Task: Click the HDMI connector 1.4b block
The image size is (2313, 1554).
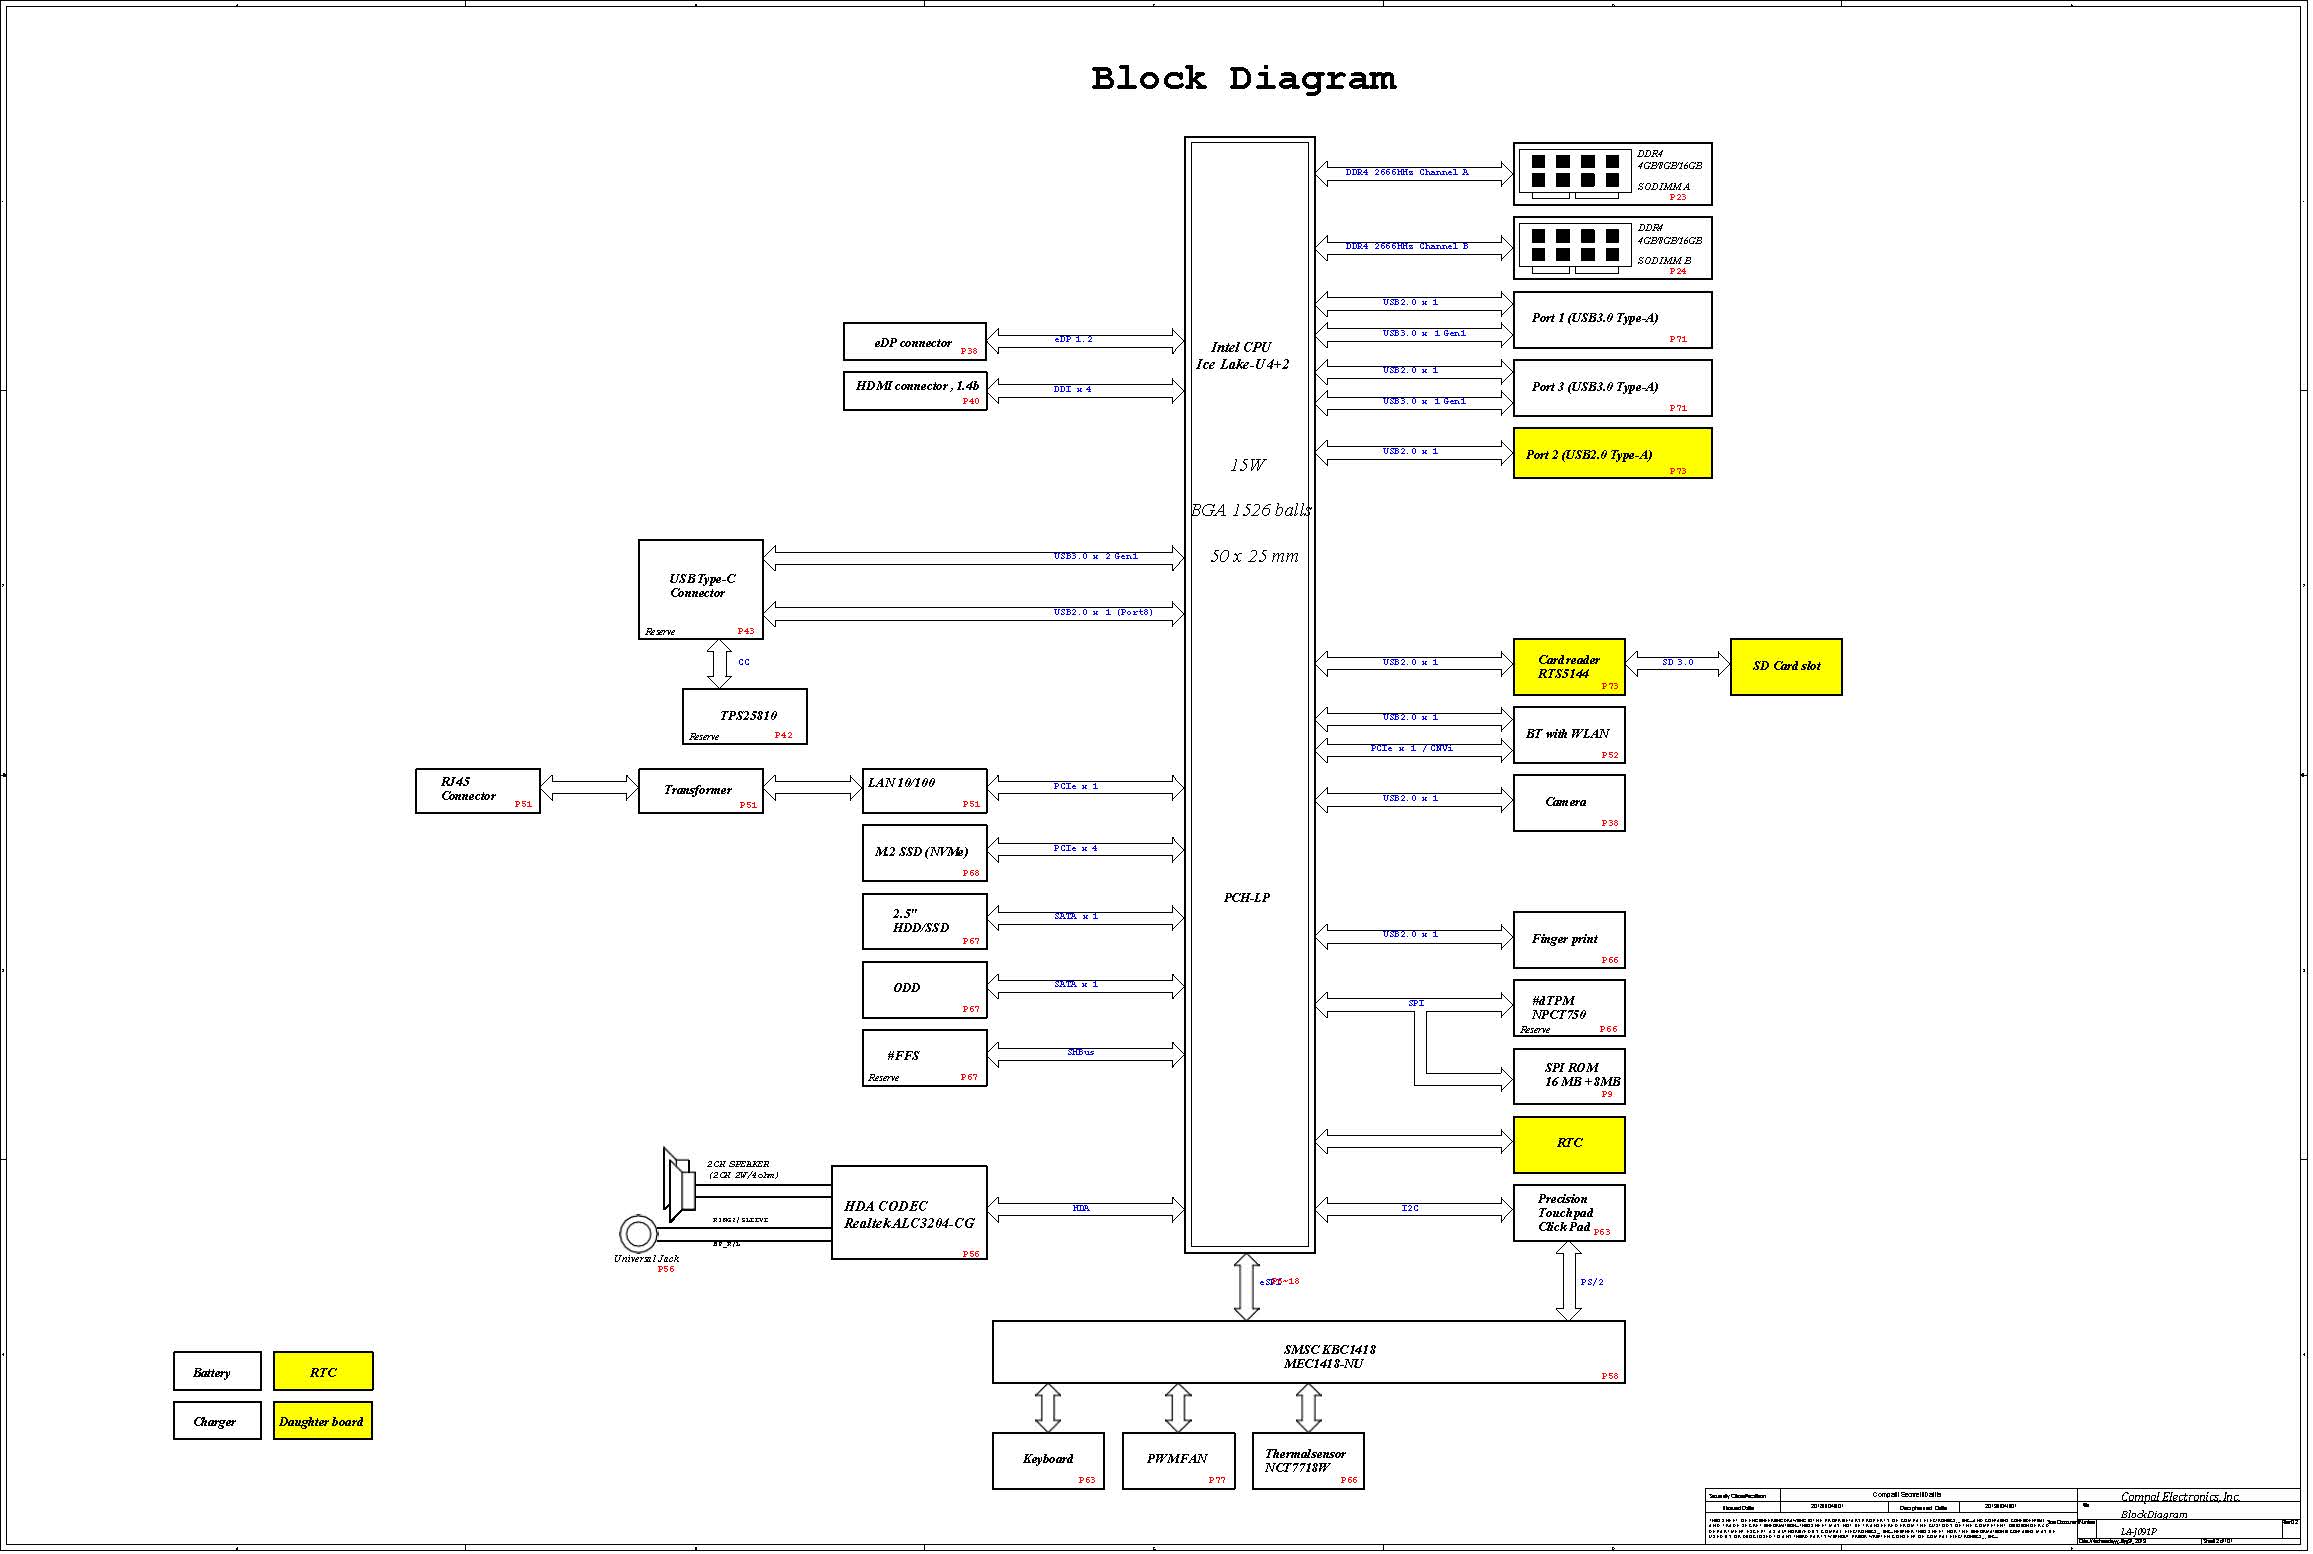Action: 916,391
